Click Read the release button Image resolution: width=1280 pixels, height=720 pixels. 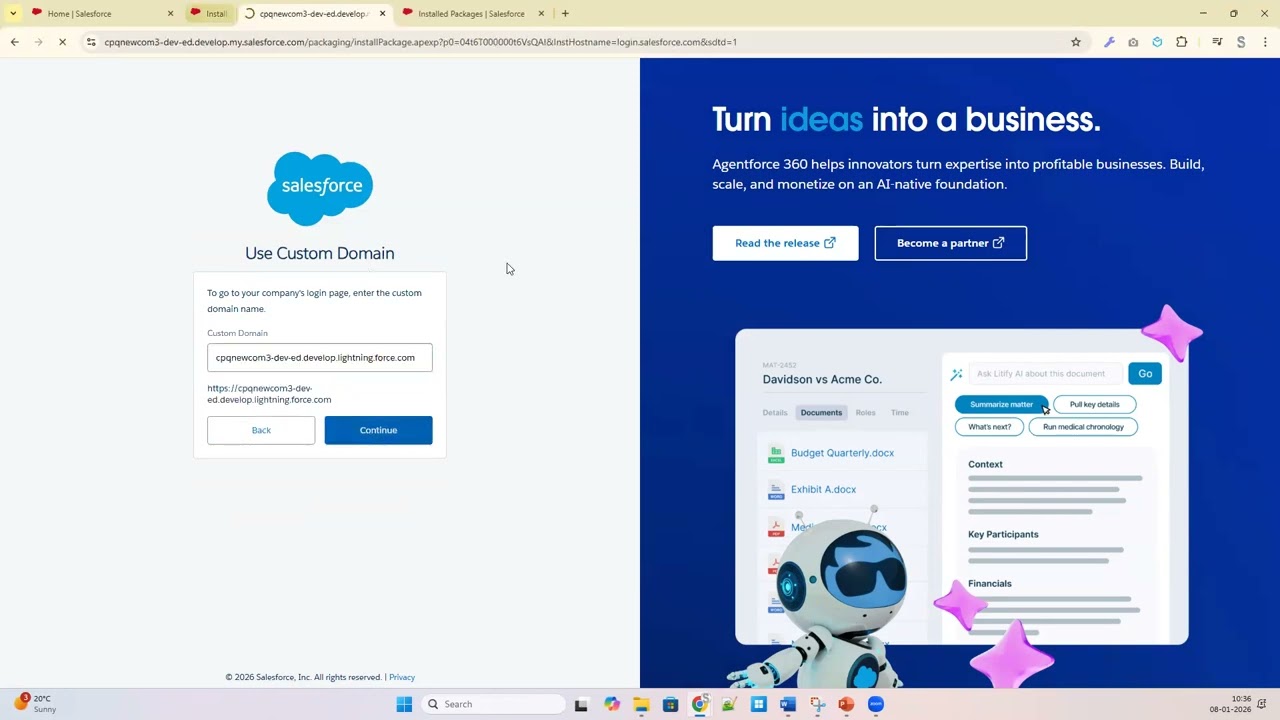pyautogui.click(x=785, y=243)
